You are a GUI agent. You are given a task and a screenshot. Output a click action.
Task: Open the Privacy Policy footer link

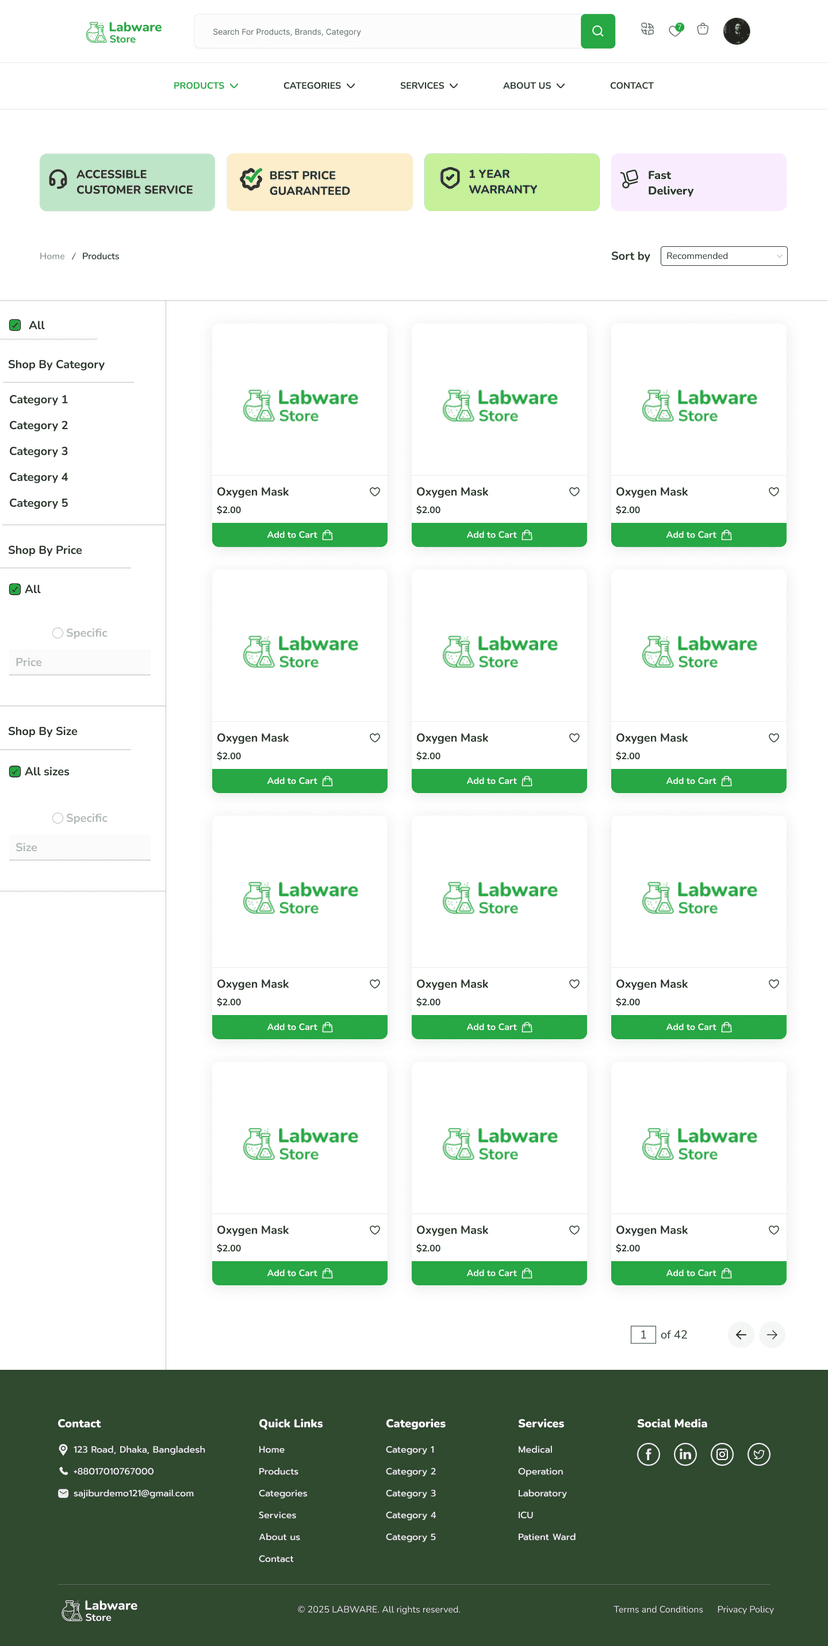[x=745, y=1609]
